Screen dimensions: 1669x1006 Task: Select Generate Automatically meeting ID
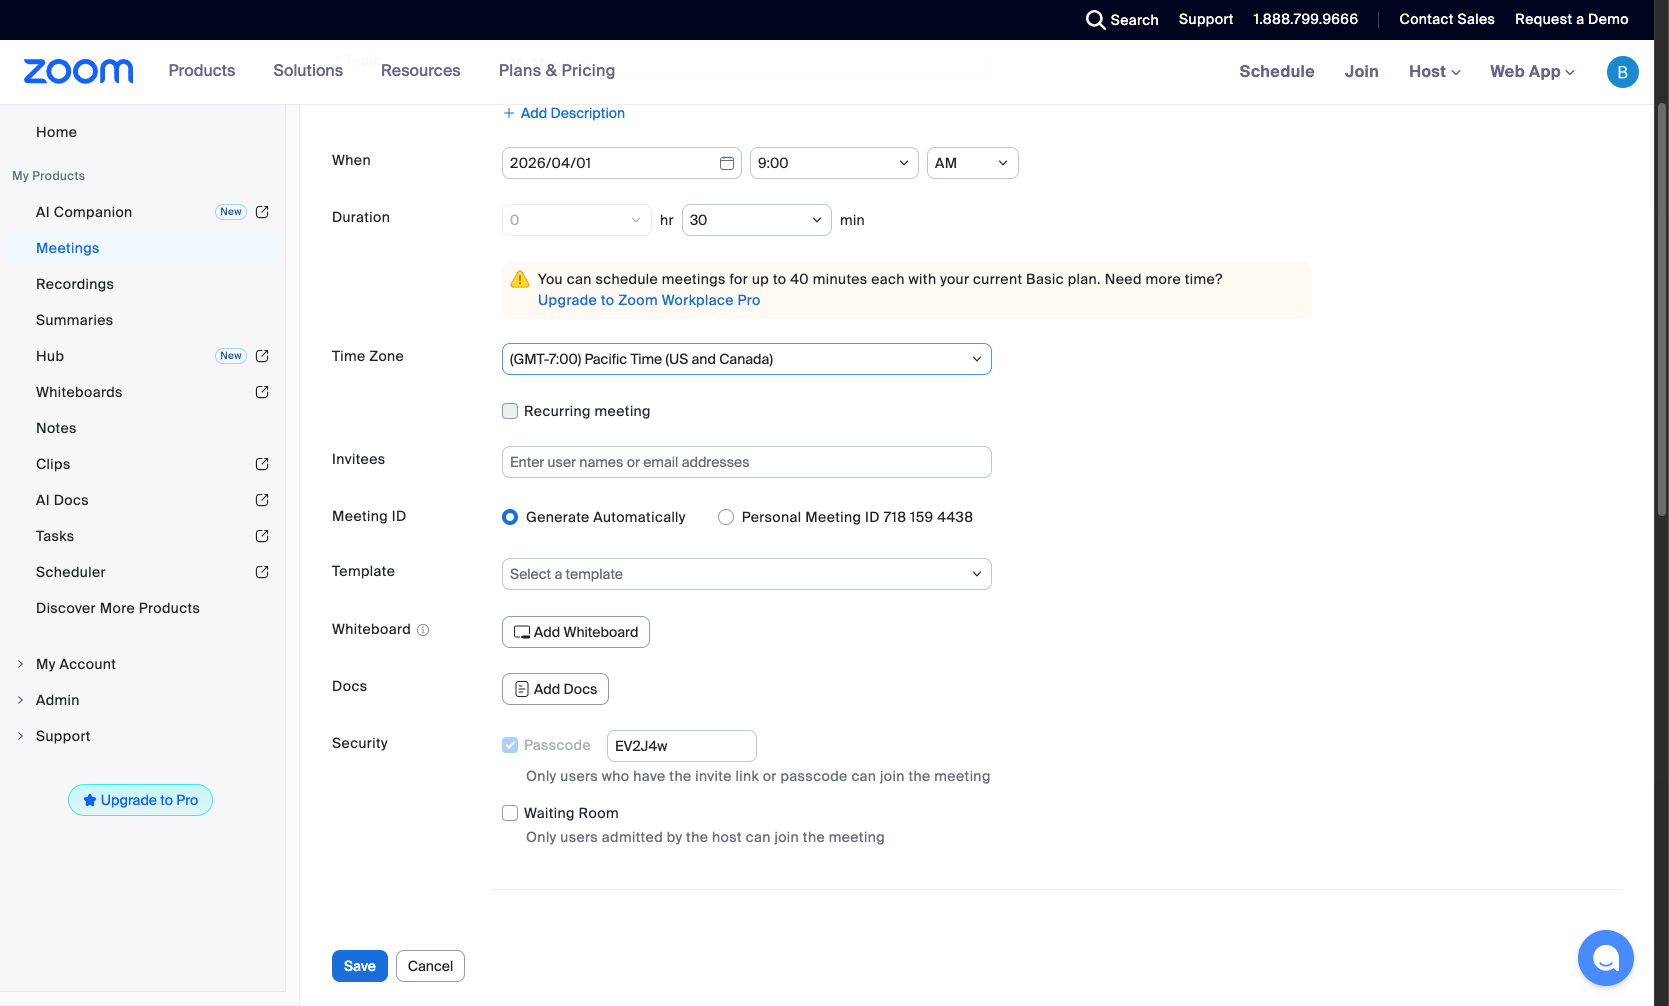pos(510,517)
